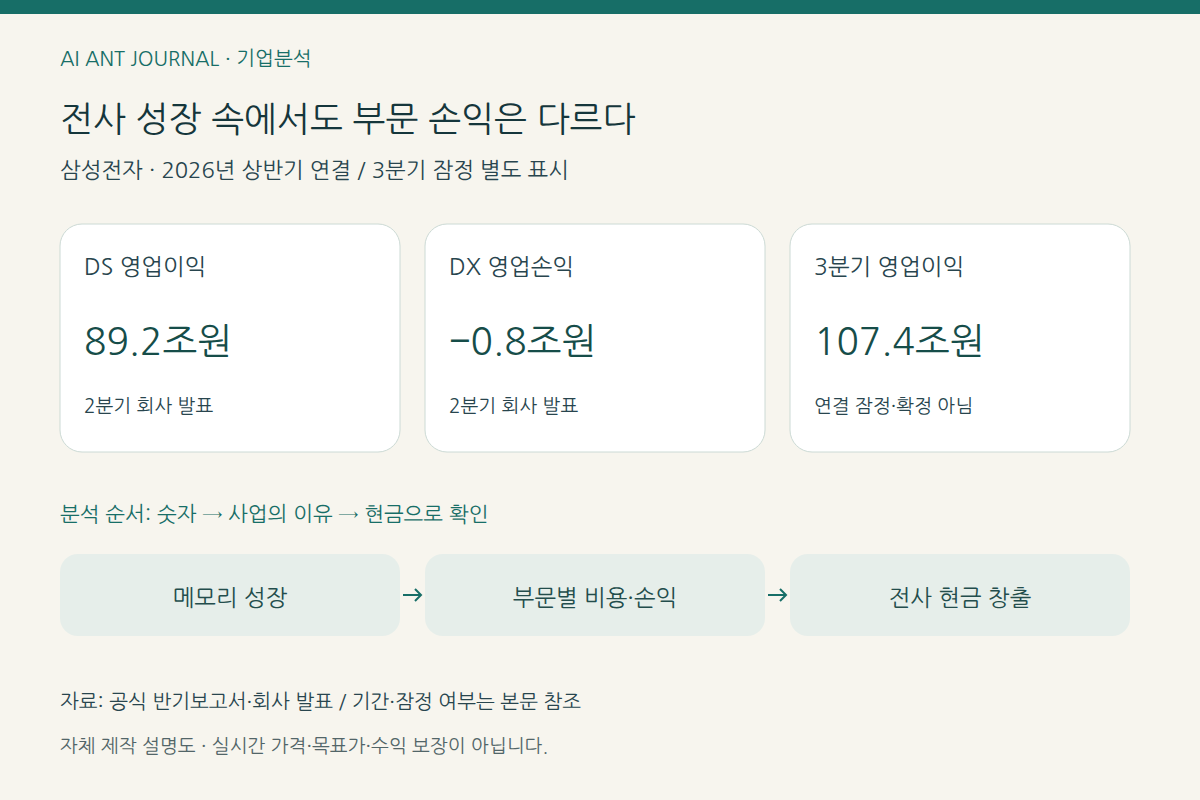Click the DS 영업이익 card label
1200x800 pixels.
tap(145, 267)
